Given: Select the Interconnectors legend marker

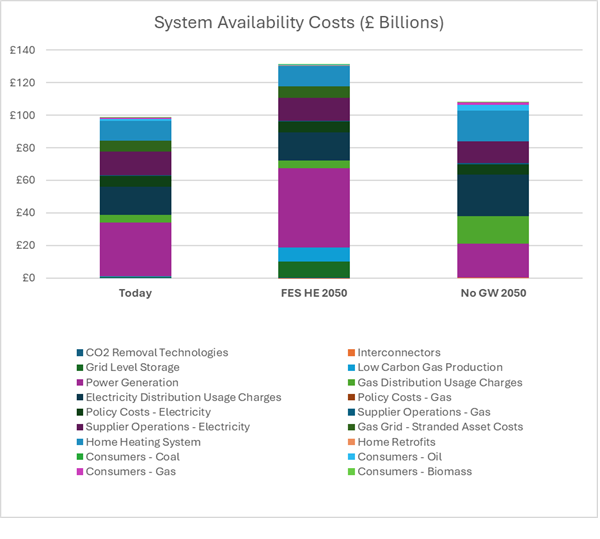Looking at the screenshot, I should (351, 353).
